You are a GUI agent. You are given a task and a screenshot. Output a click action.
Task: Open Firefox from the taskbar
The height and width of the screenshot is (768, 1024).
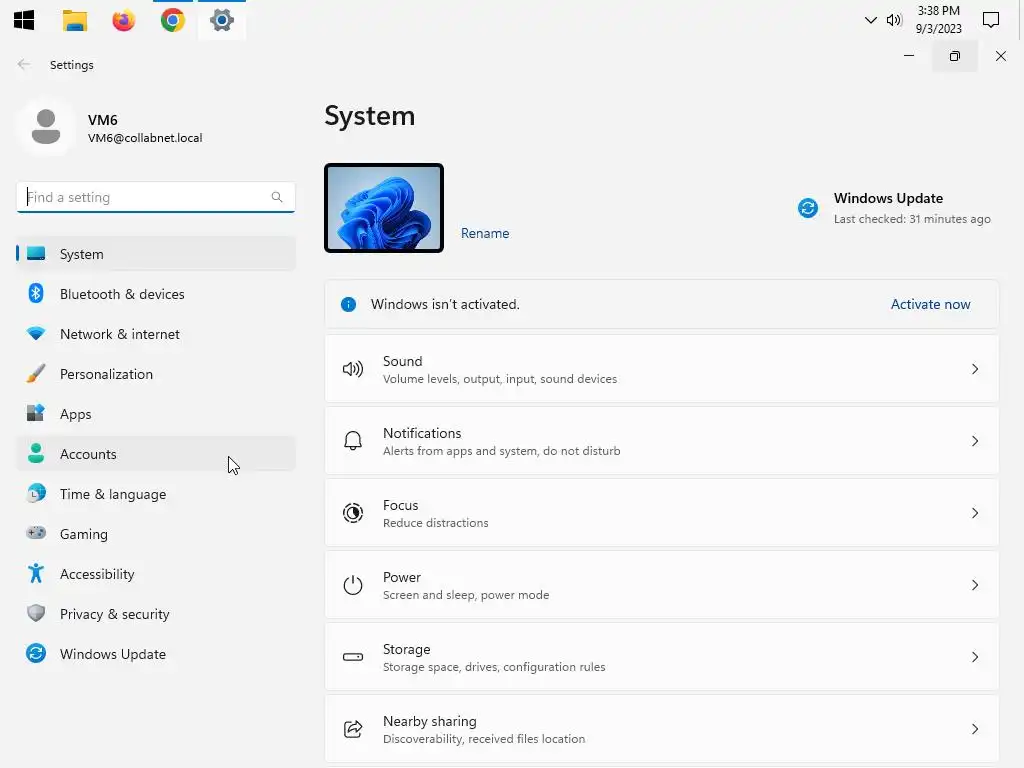123,20
